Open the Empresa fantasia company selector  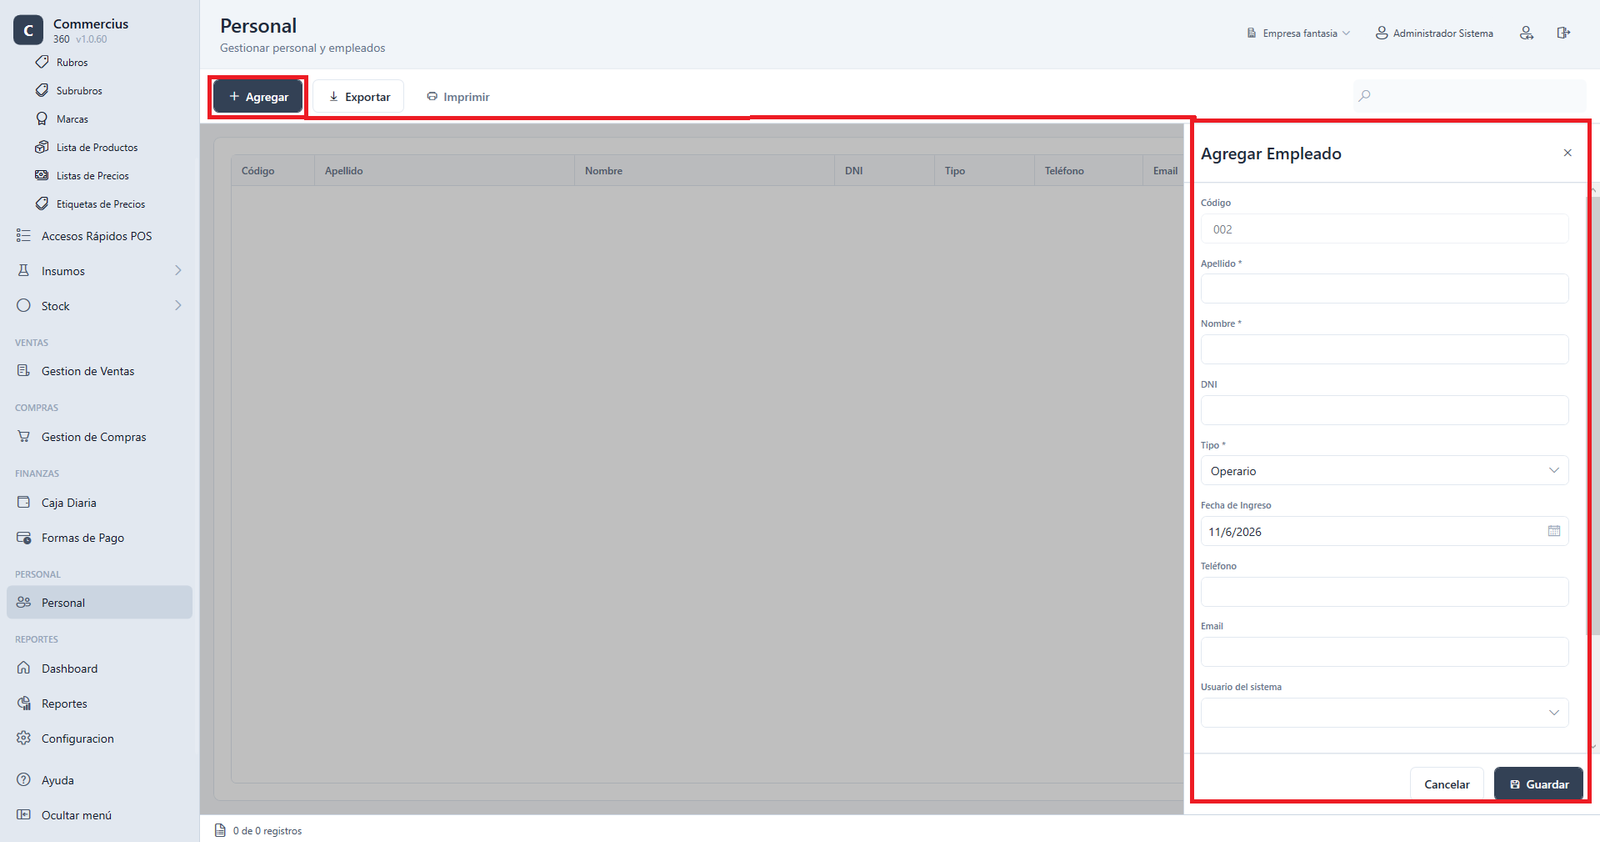(1298, 33)
